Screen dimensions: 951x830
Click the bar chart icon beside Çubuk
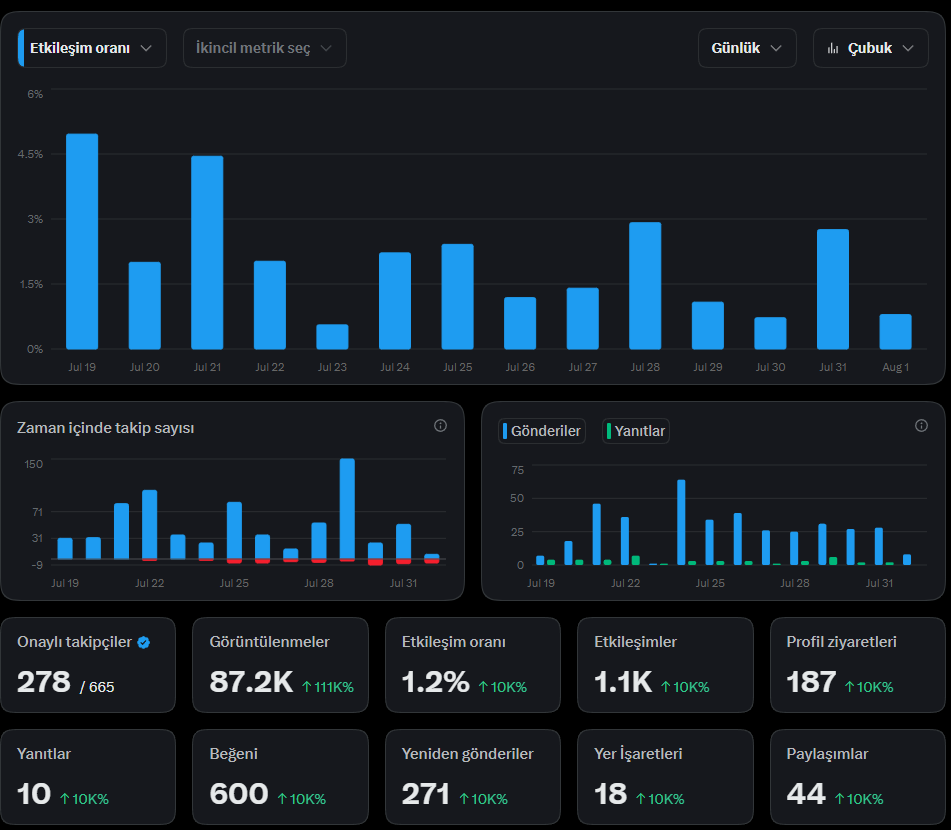coord(833,48)
